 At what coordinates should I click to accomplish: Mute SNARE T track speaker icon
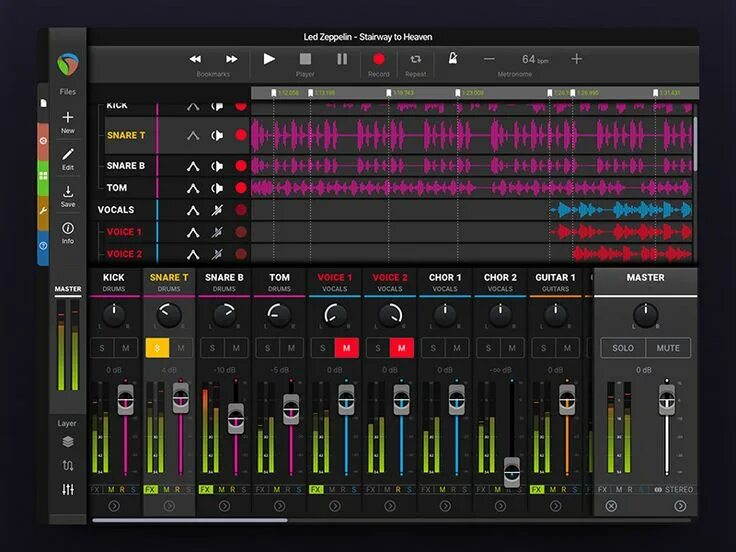click(x=217, y=136)
